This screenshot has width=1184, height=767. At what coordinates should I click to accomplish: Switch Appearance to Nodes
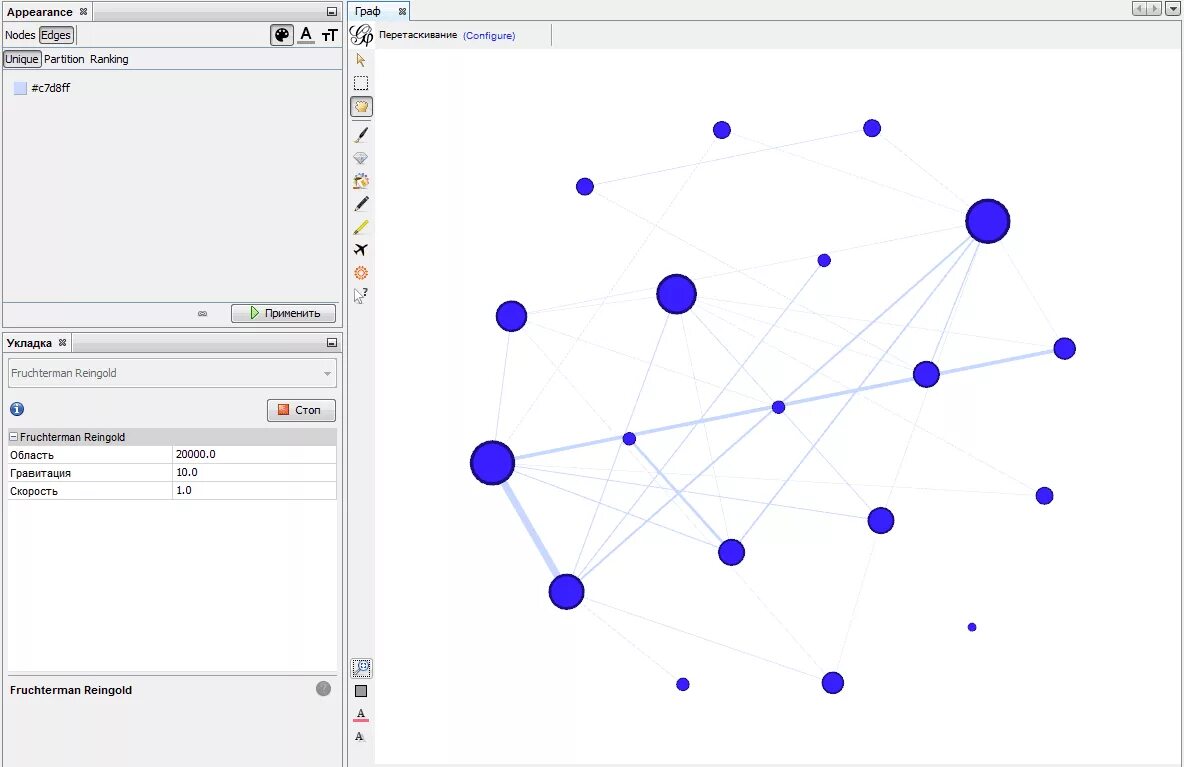[x=20, y=35]
